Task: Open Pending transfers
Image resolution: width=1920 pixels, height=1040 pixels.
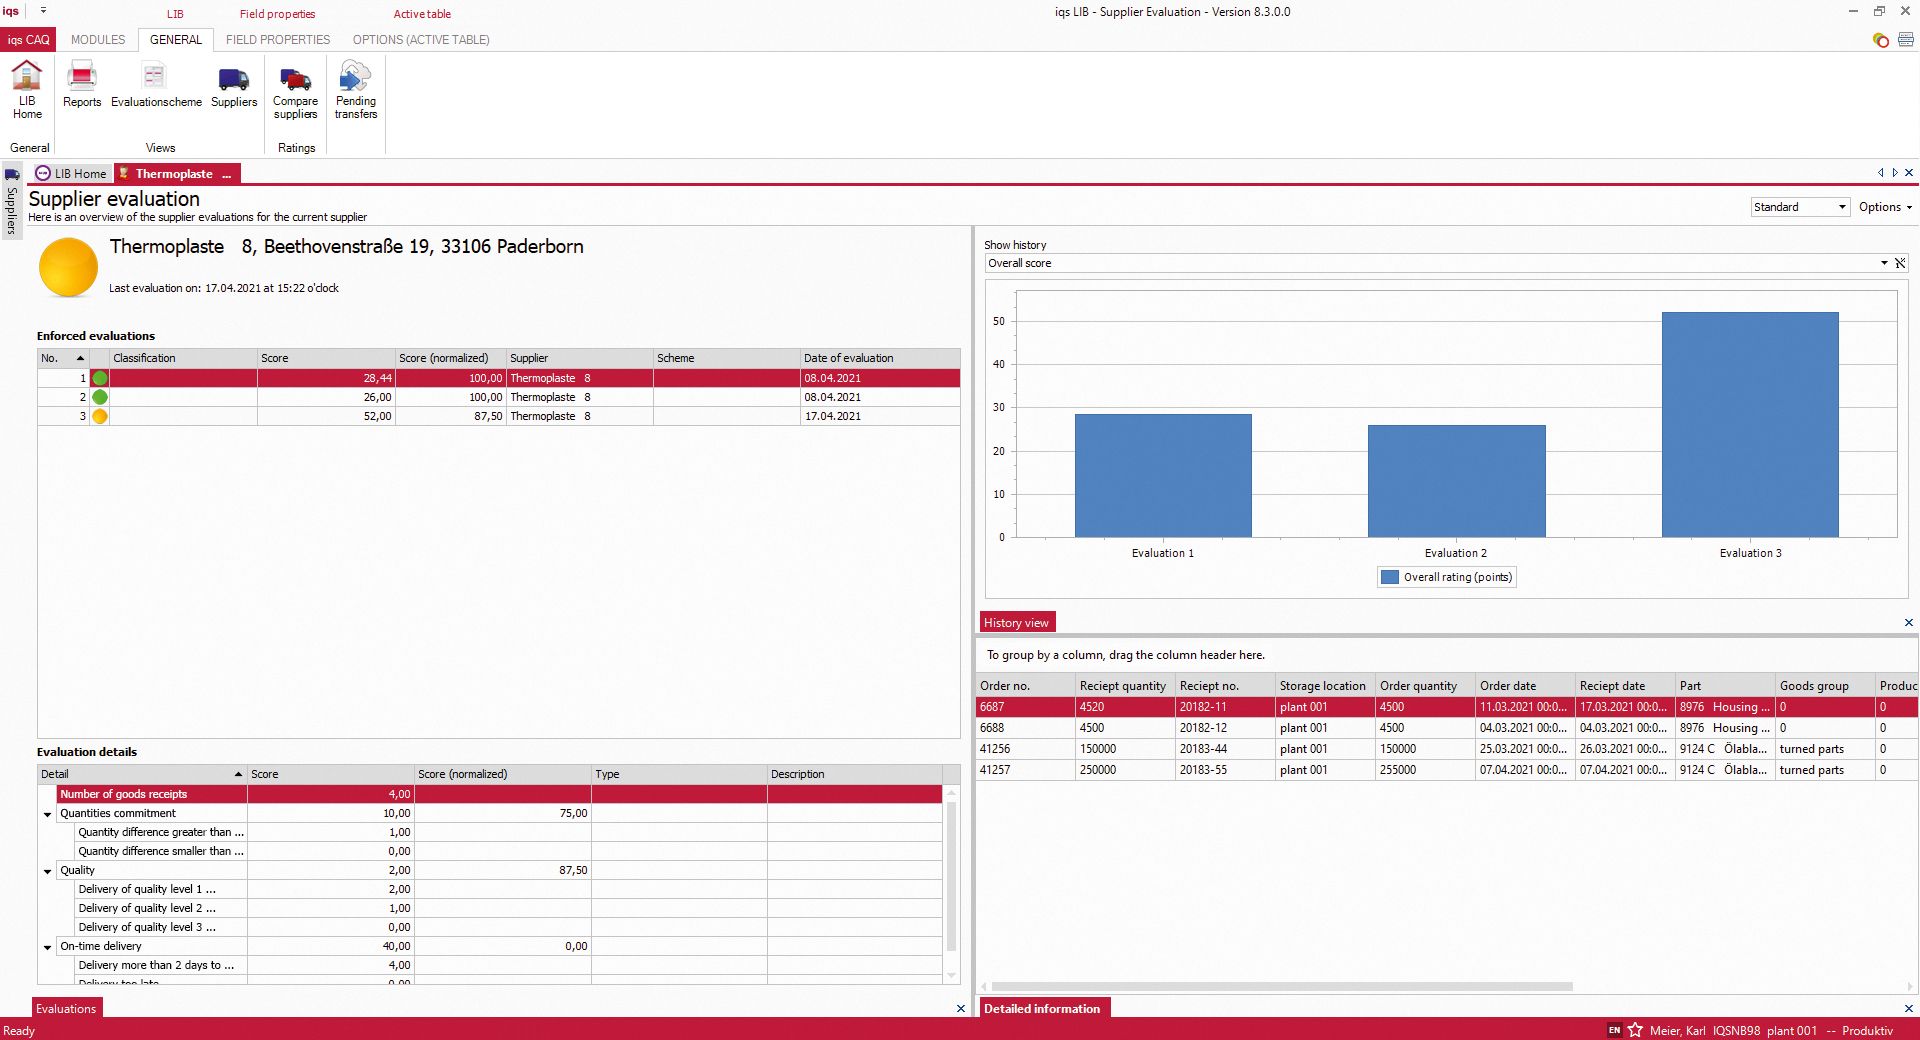Action: 356,89
